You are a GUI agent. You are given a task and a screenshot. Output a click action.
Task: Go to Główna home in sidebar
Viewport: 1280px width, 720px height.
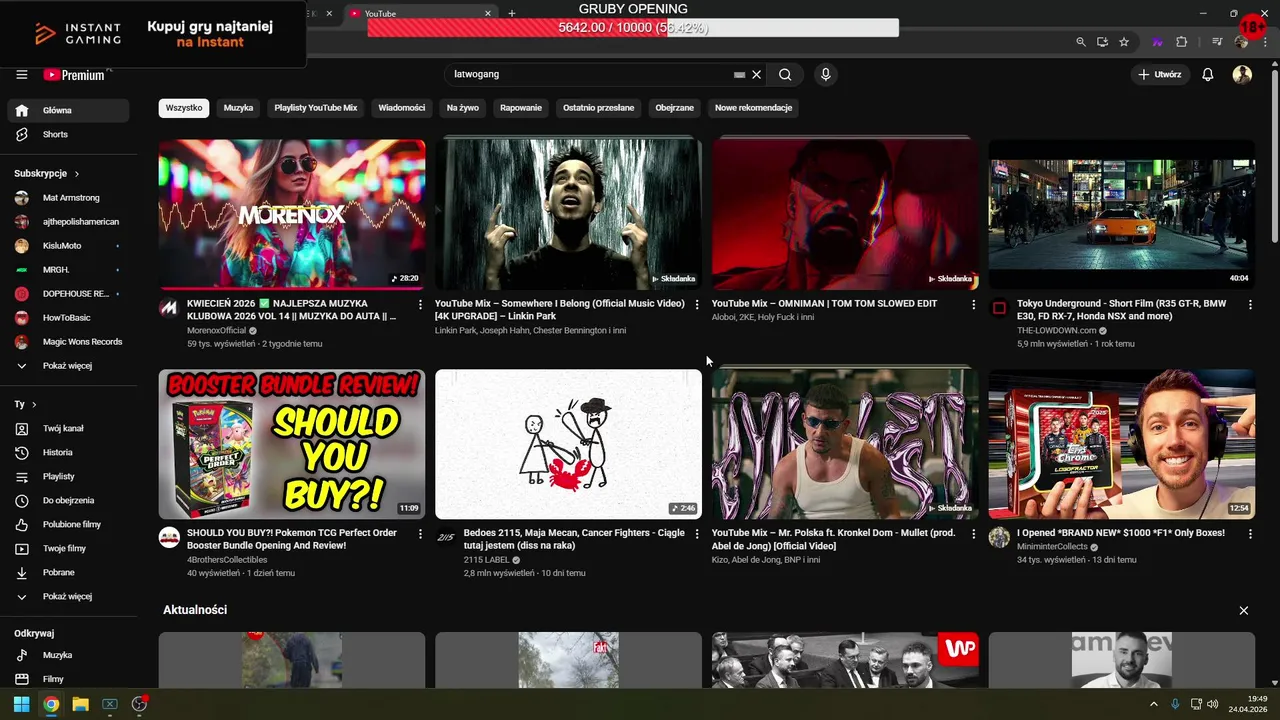[68, 110]
